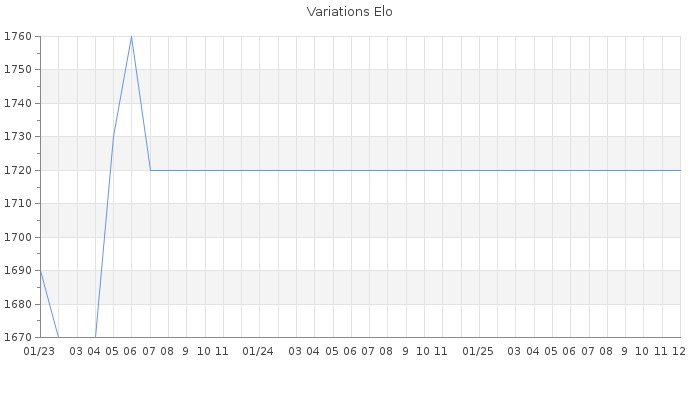Click the 1760 y-axis label
Screen dimensions: 700x400
tap(18, 37)
